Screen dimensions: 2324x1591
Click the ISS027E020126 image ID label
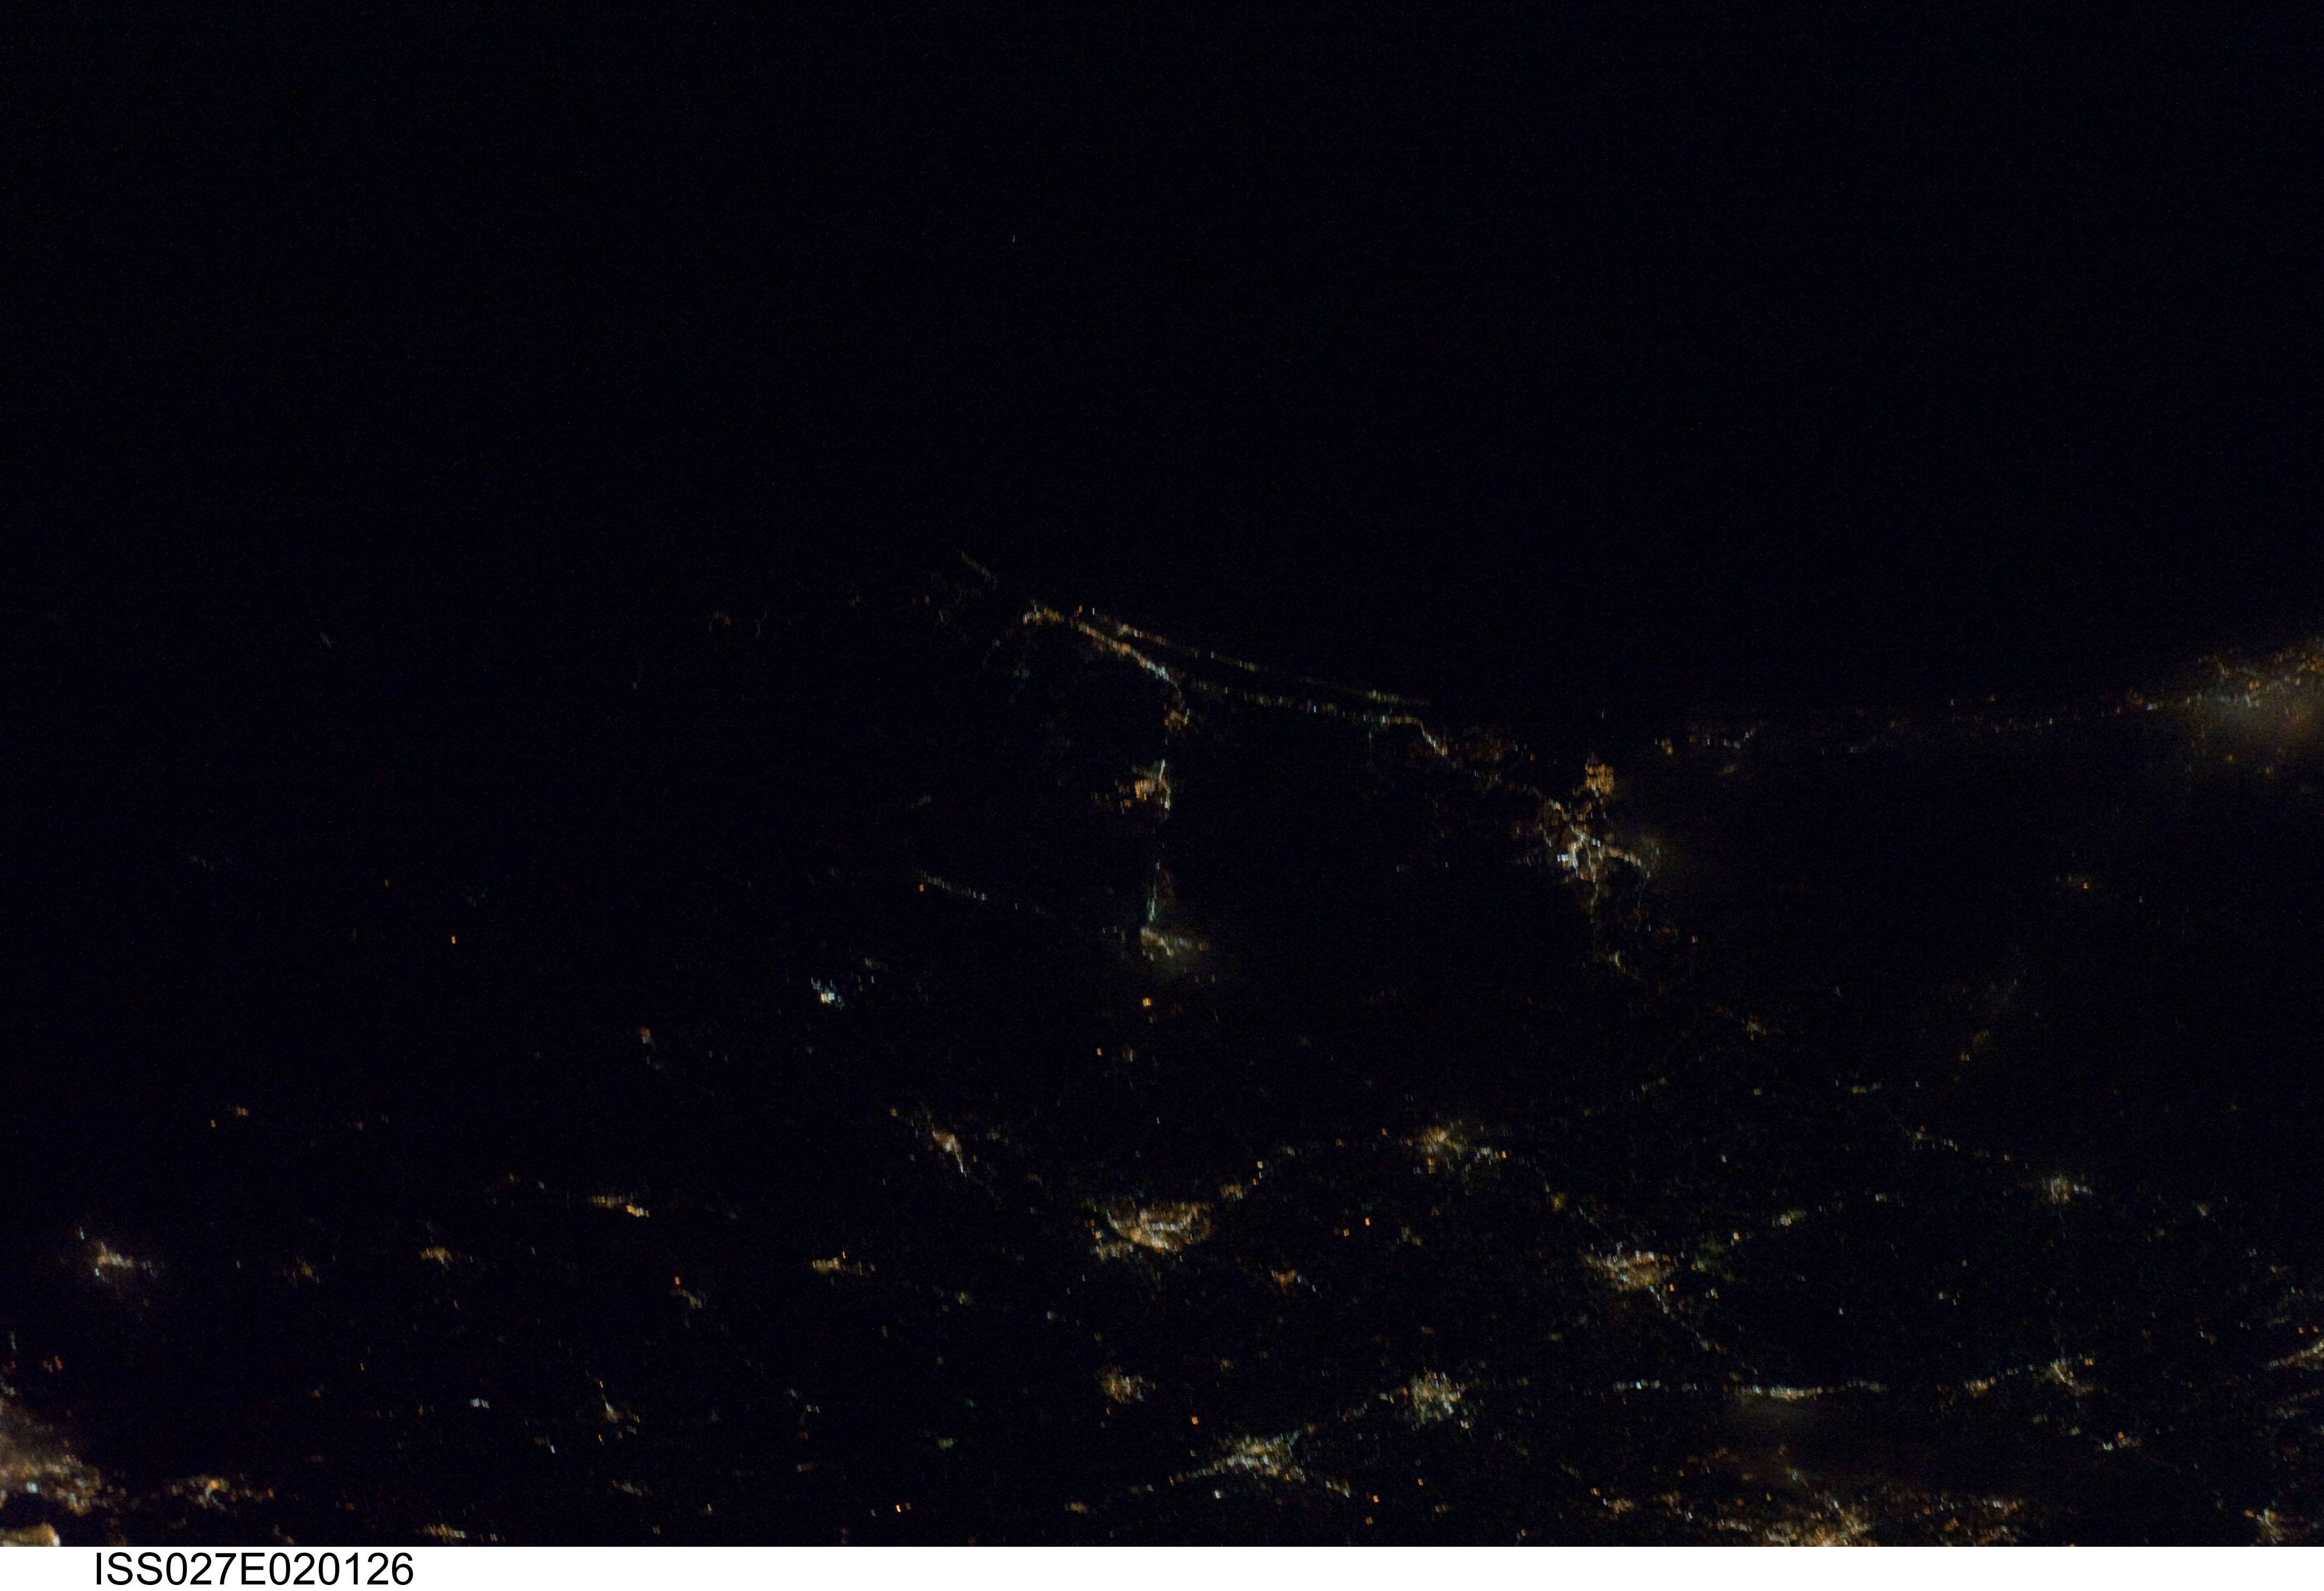pos(253,1569)
